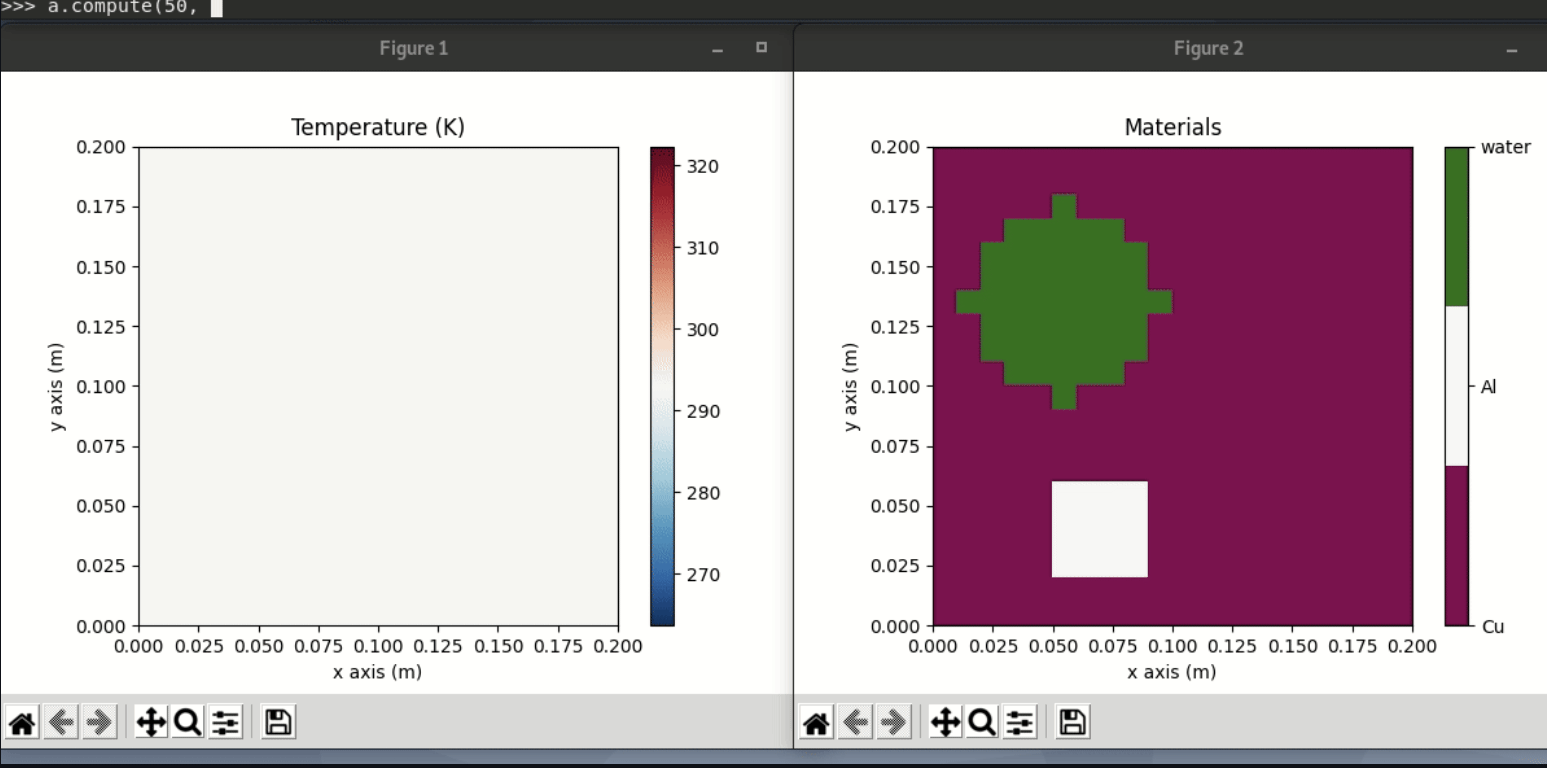1547x768 pixels.
Task: Open subplot sliders settings in Figure 2
Action: click(1020, 721)
